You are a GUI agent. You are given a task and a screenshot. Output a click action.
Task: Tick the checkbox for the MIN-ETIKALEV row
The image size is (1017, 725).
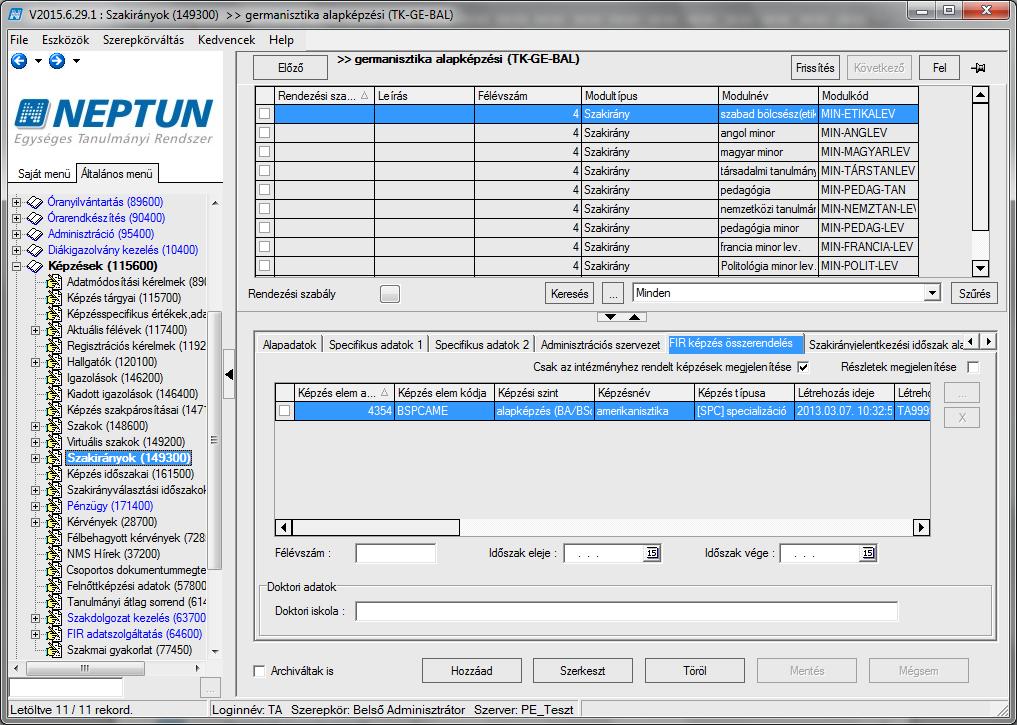pyautogui.click(x=265, y=114)
